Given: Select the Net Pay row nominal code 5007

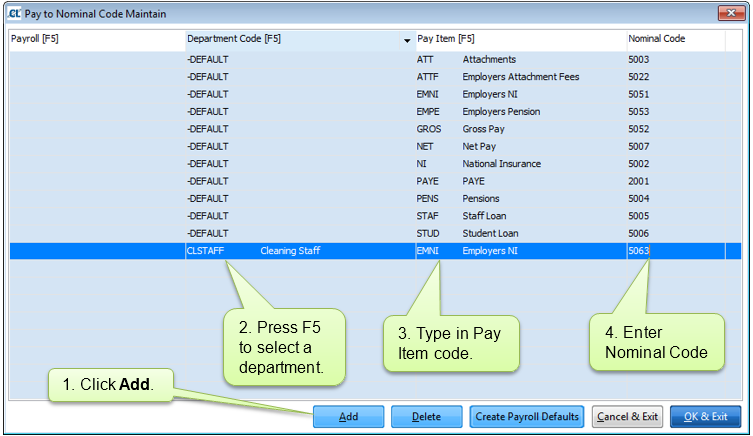Looking at the screenshot, I should coord(640,147).
